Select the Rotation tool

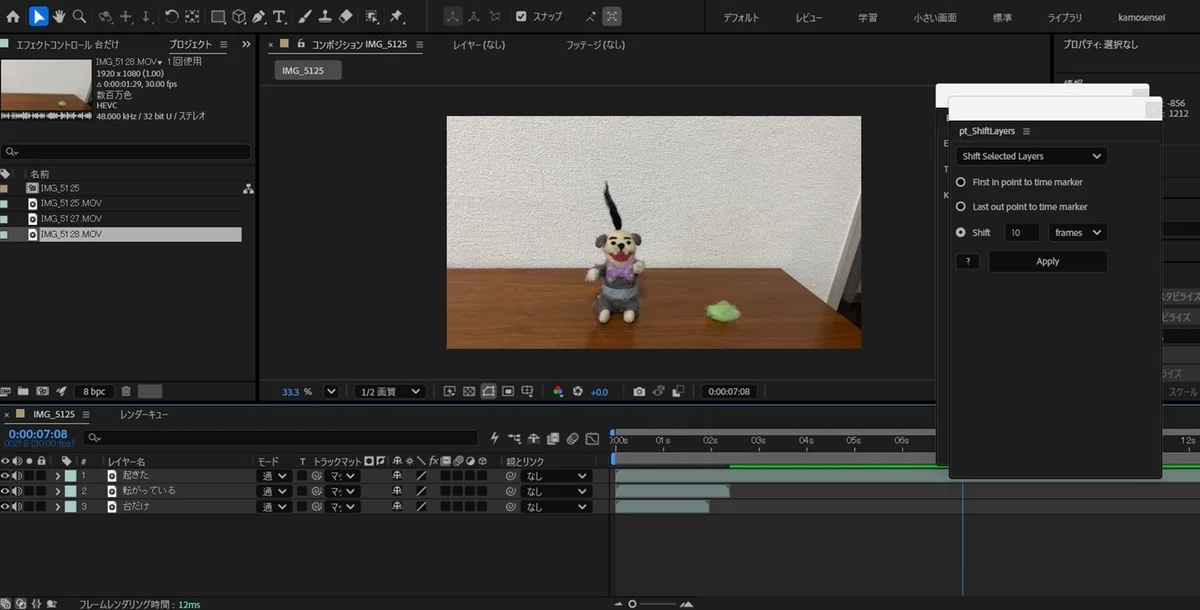(171, 16)
